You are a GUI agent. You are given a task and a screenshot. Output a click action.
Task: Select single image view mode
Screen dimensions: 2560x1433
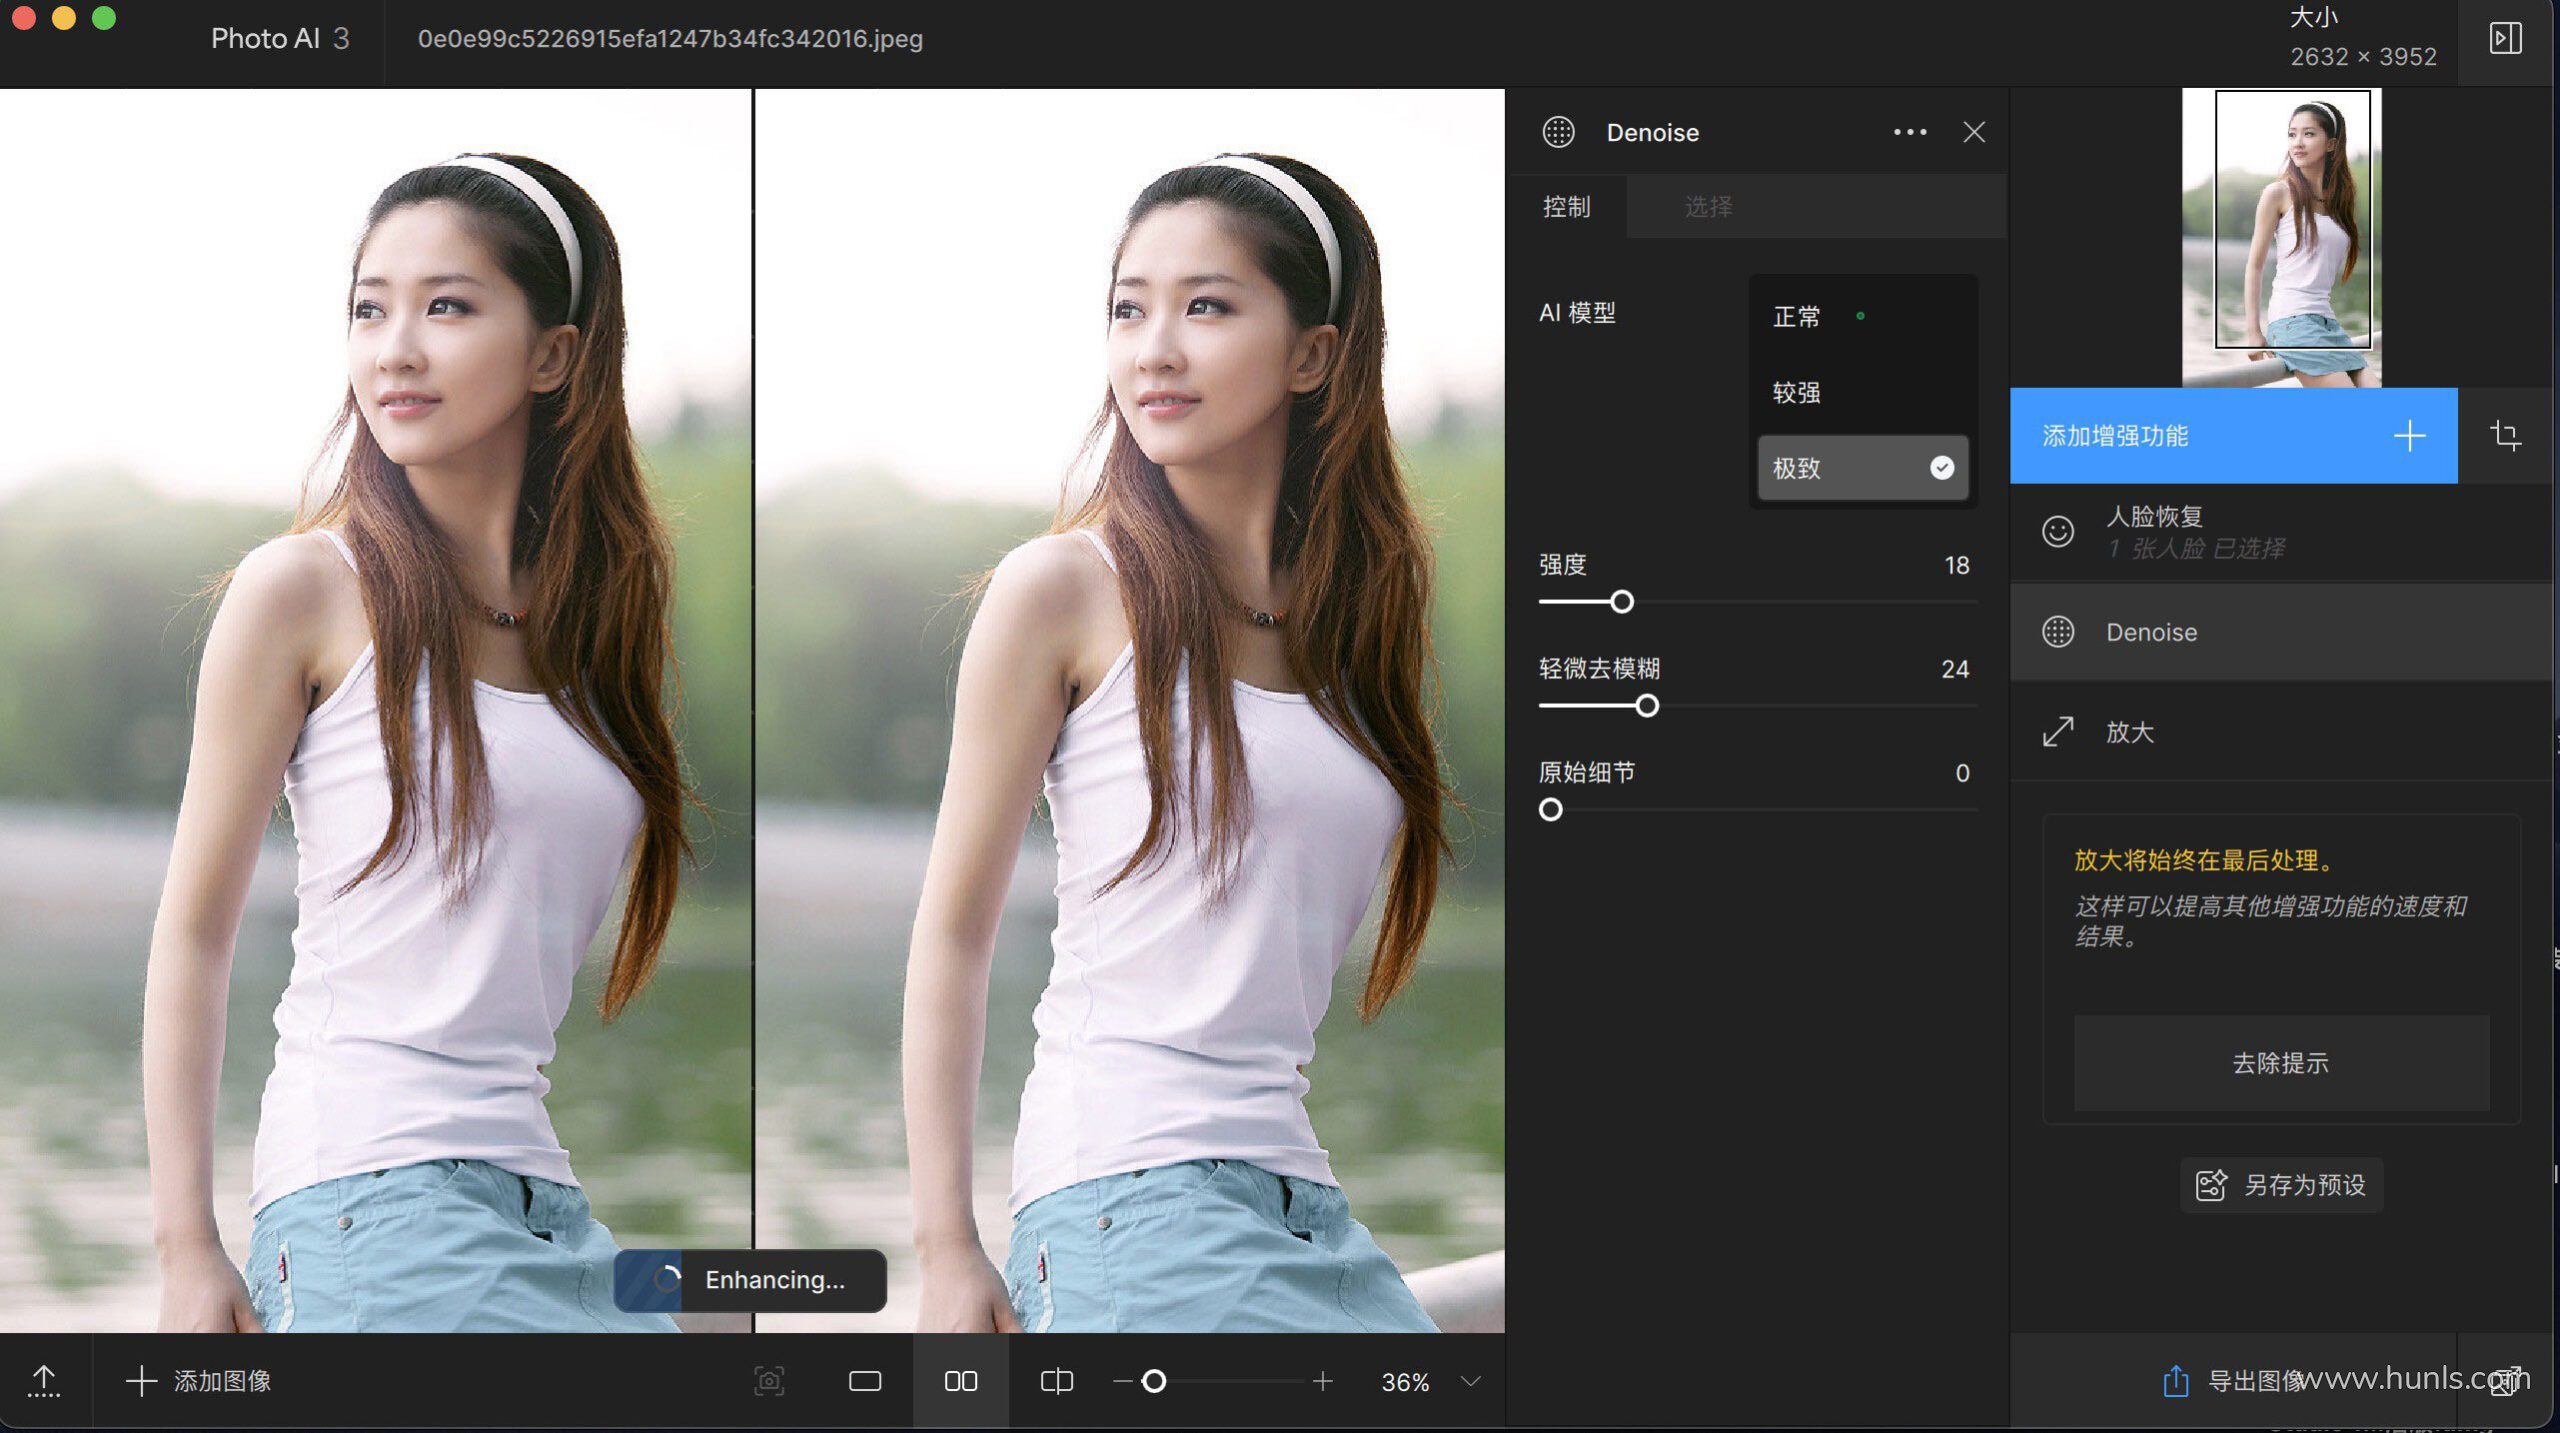pyautogui.click(x=865, y=1381)
